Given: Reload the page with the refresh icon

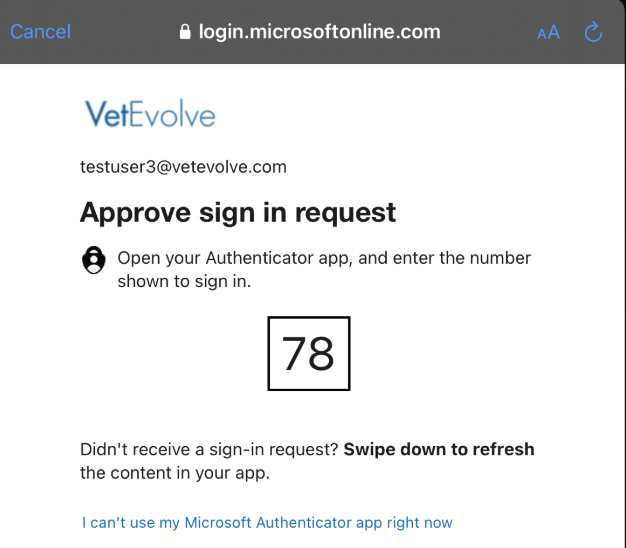Looking at the screenshot, I should click(x=593, y=32).
